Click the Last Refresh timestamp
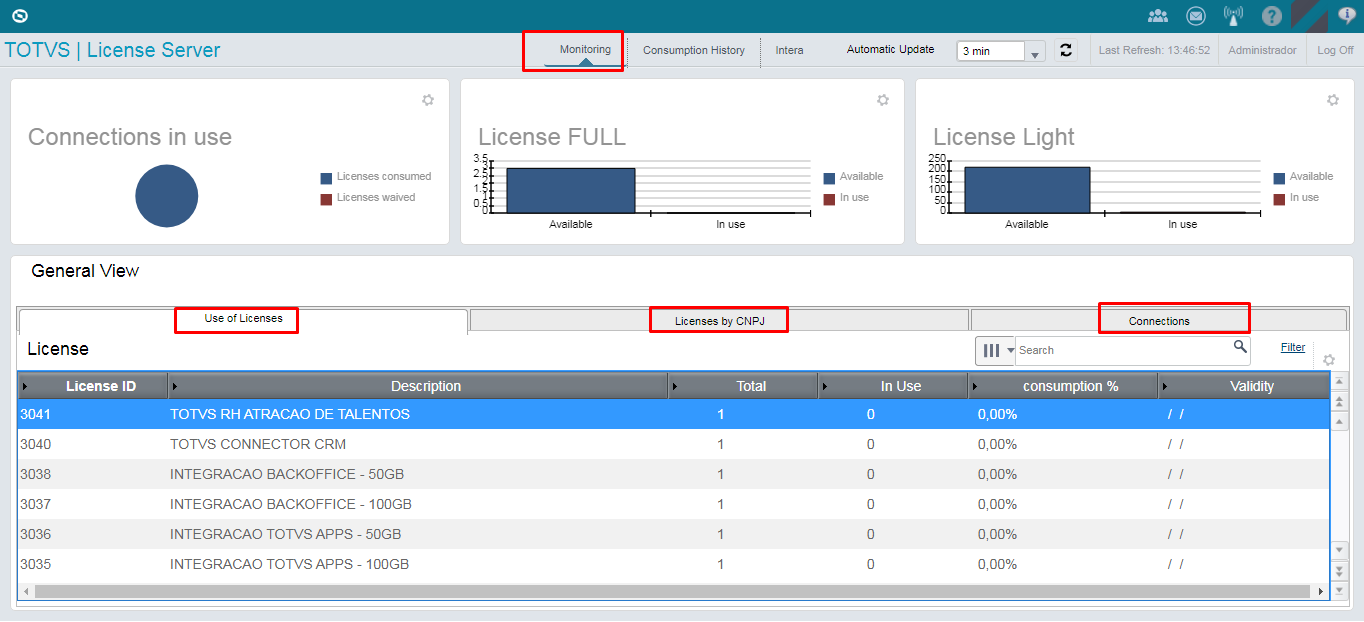The image size is (1364, 622). tap(1154, 50)
